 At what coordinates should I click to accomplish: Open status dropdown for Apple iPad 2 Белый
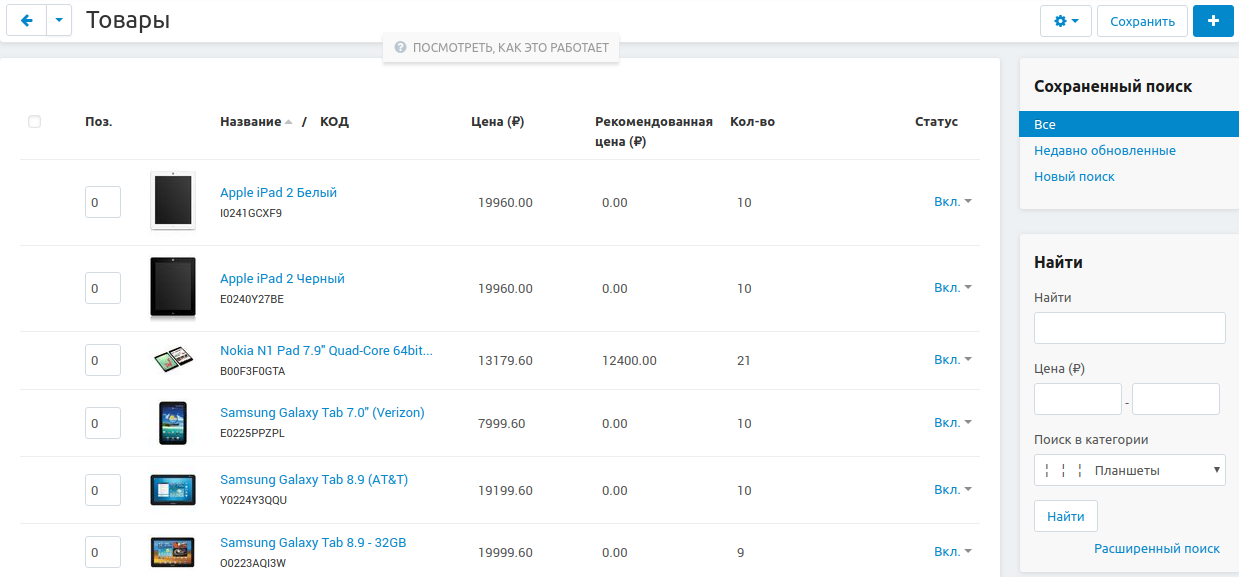(x=953, y=201)
